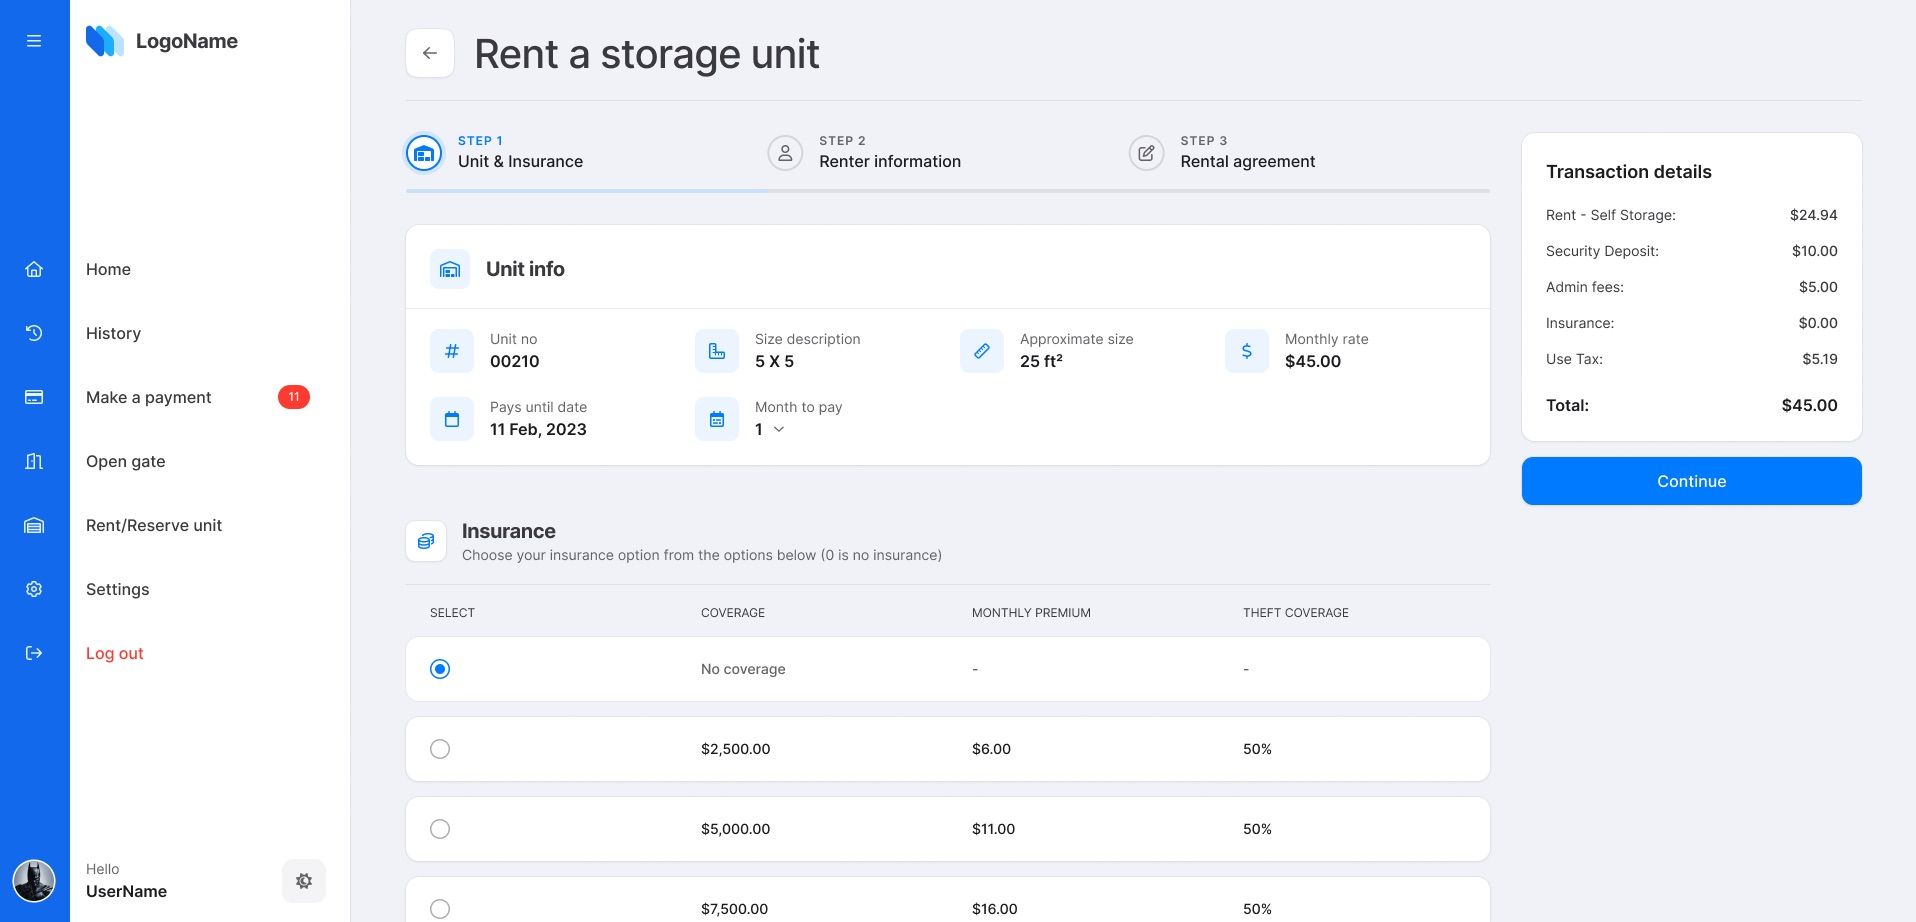Click the Open gate sidebar icon
Viewport: 1916px width, 922px height.
coord(34,461)
